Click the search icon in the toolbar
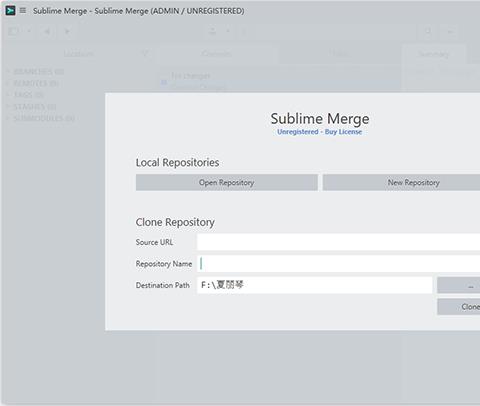Image resolution: width=480 pixels, height=406 pixels. [x=428, y=31]
